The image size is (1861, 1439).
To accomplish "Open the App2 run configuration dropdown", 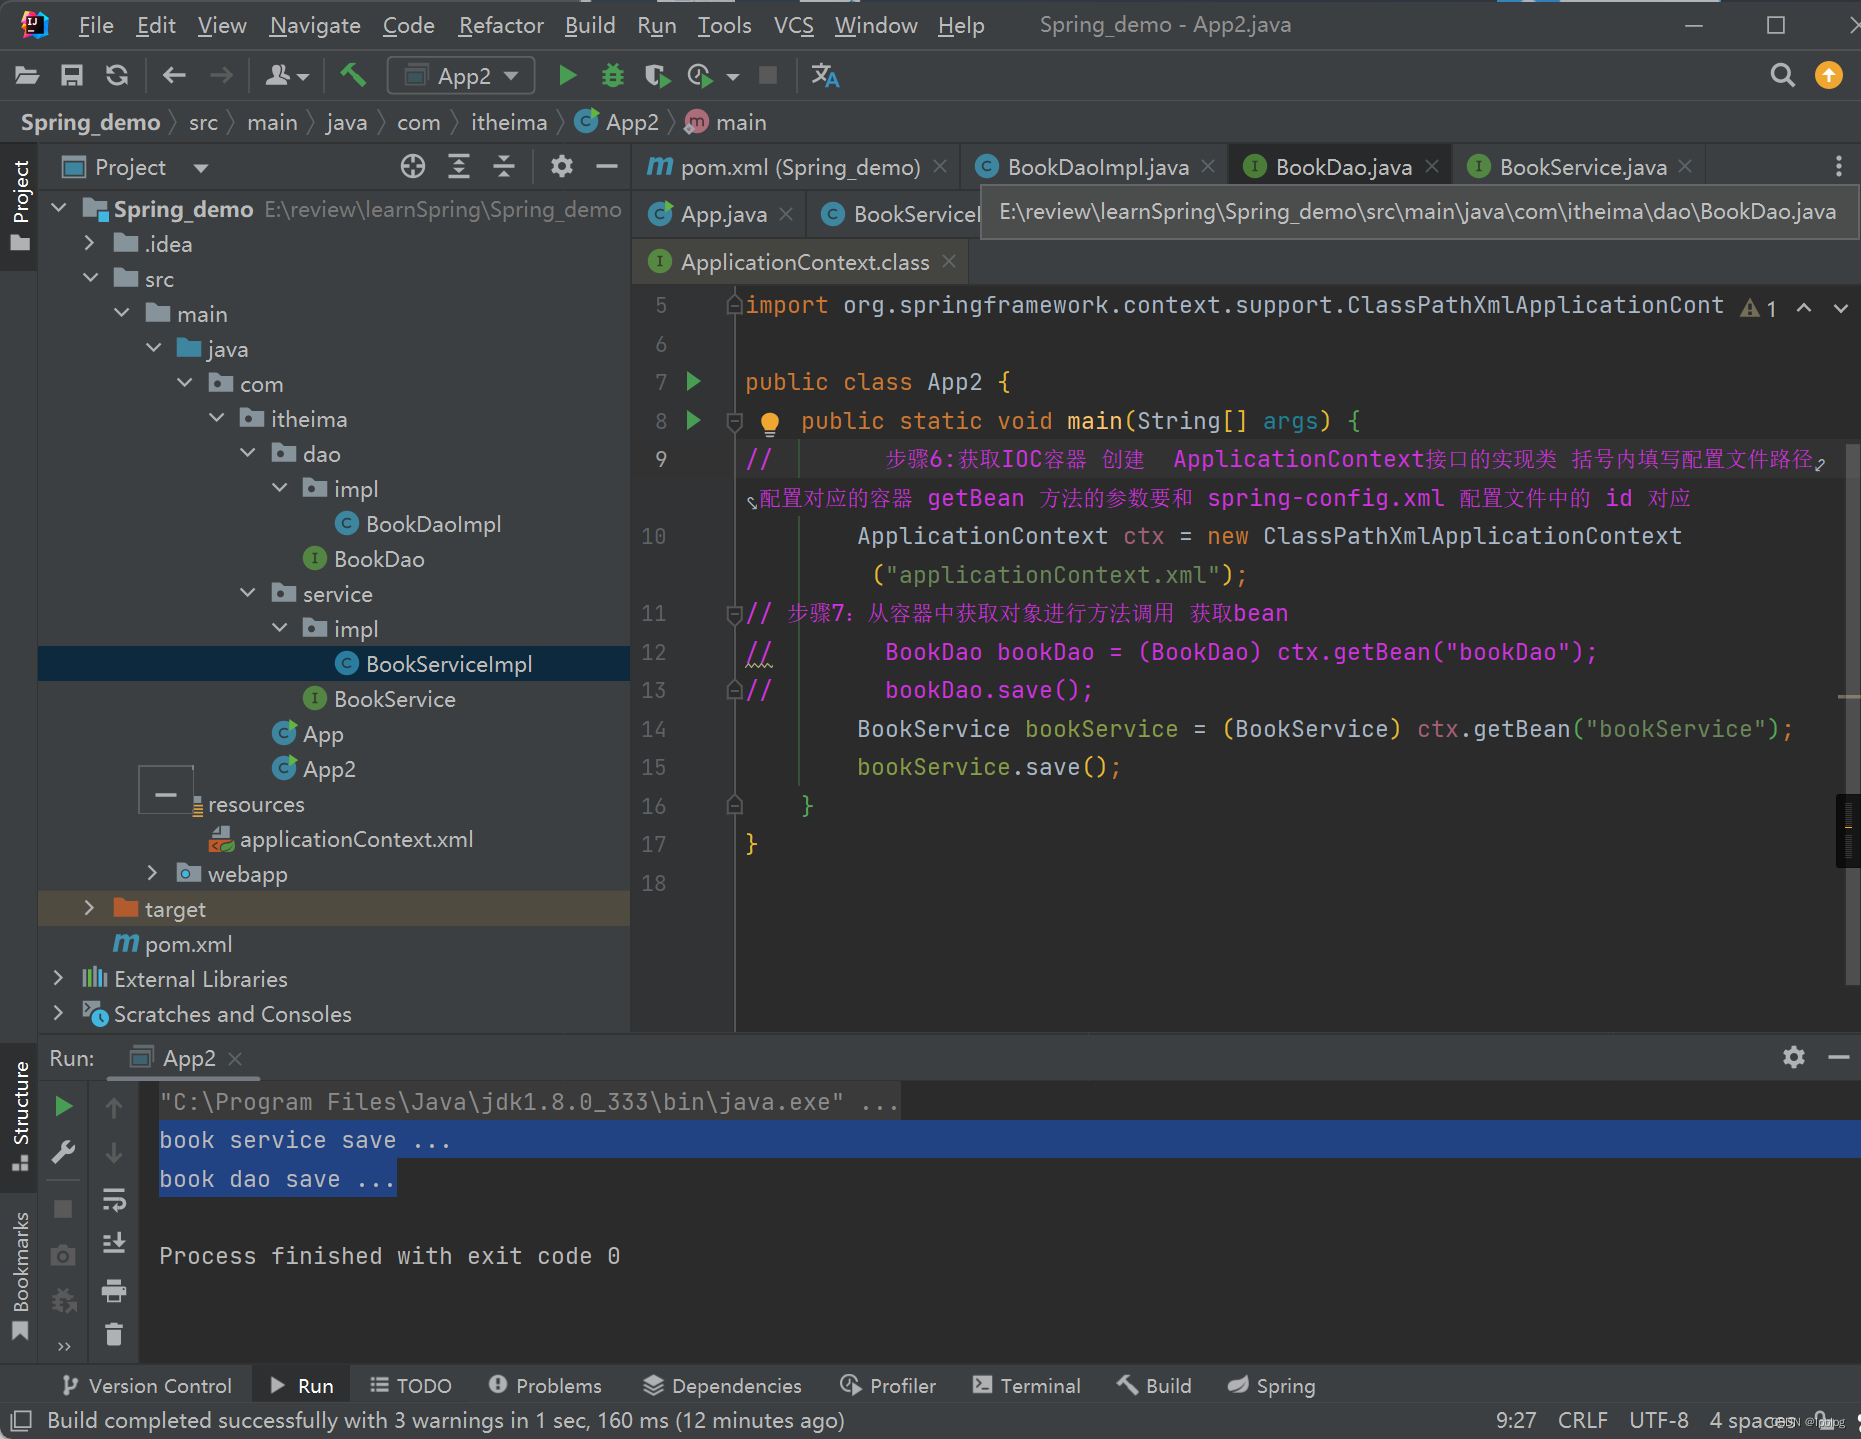I will coord(462,76).
